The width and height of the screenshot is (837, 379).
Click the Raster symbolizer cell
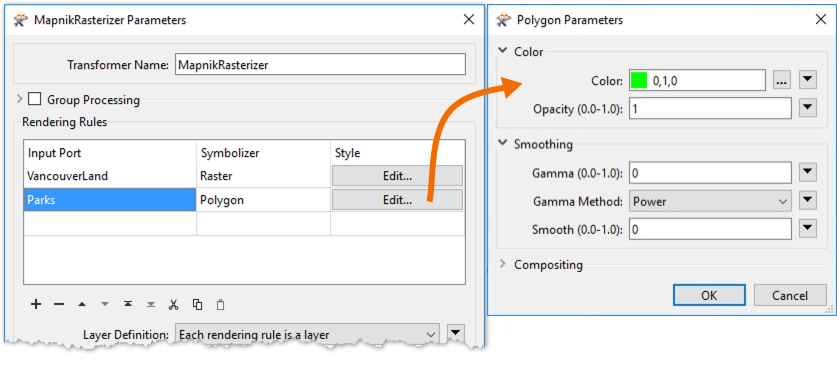[263, 176]
